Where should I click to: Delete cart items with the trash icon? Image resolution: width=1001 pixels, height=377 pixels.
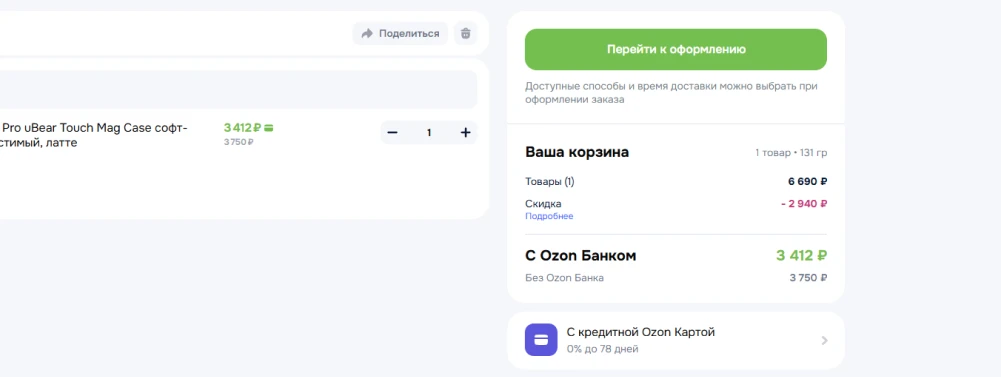point(465,33)
